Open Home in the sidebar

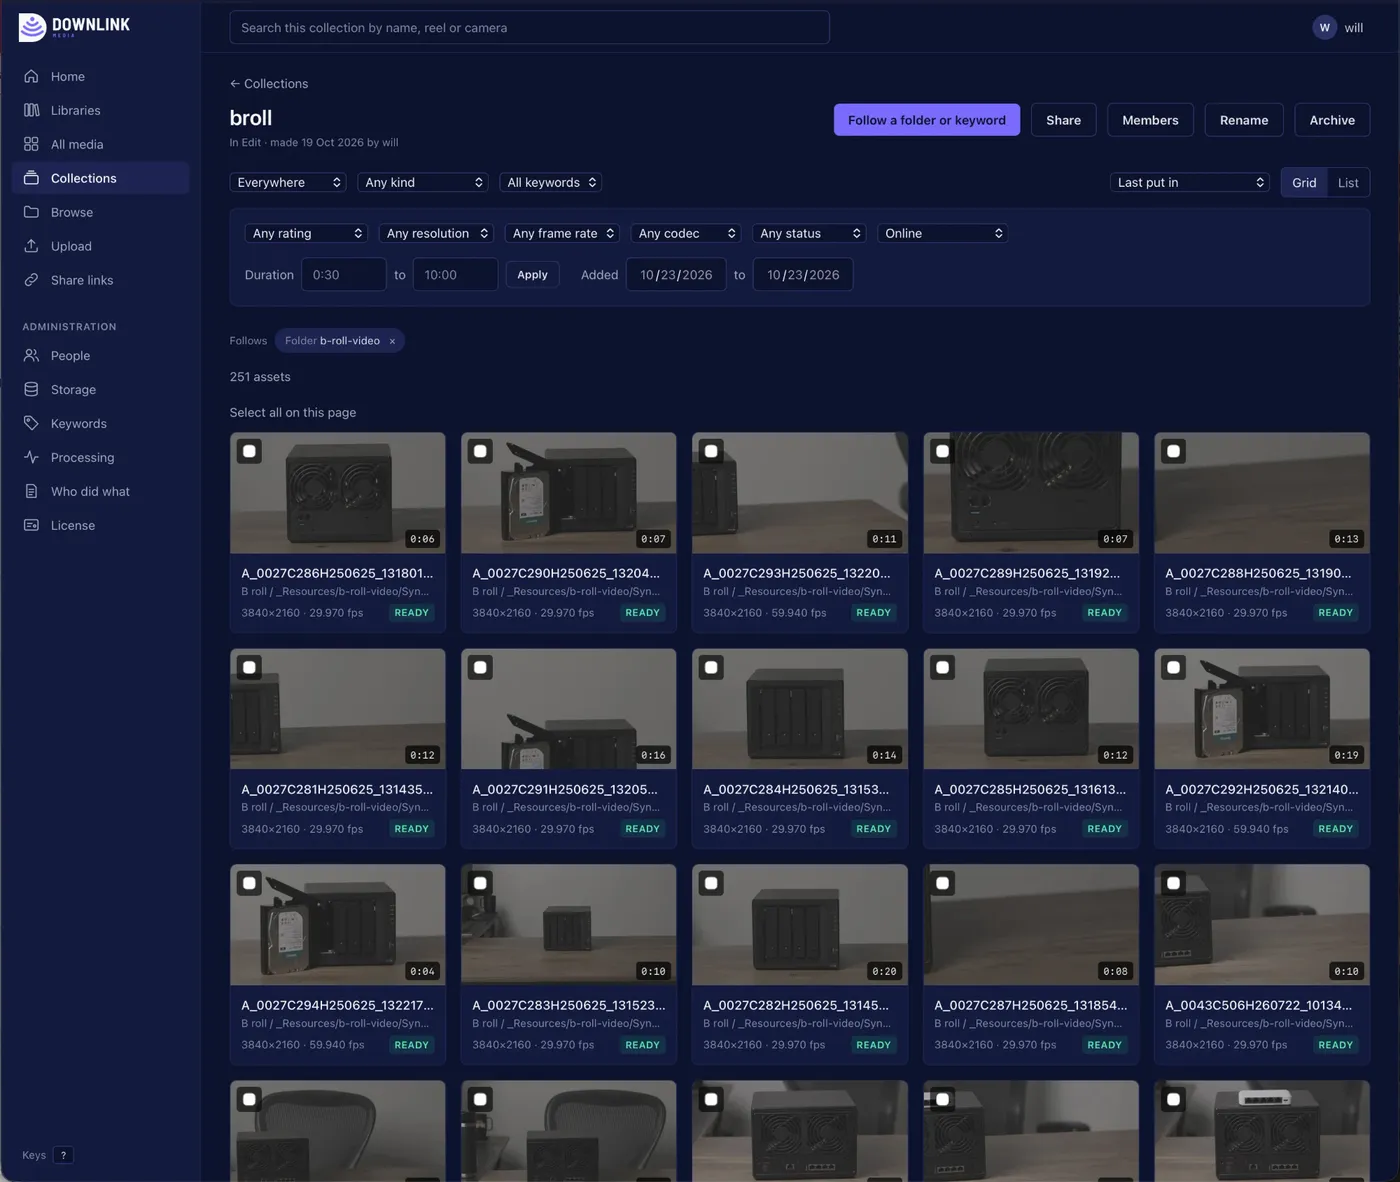(x=100, y=76)
